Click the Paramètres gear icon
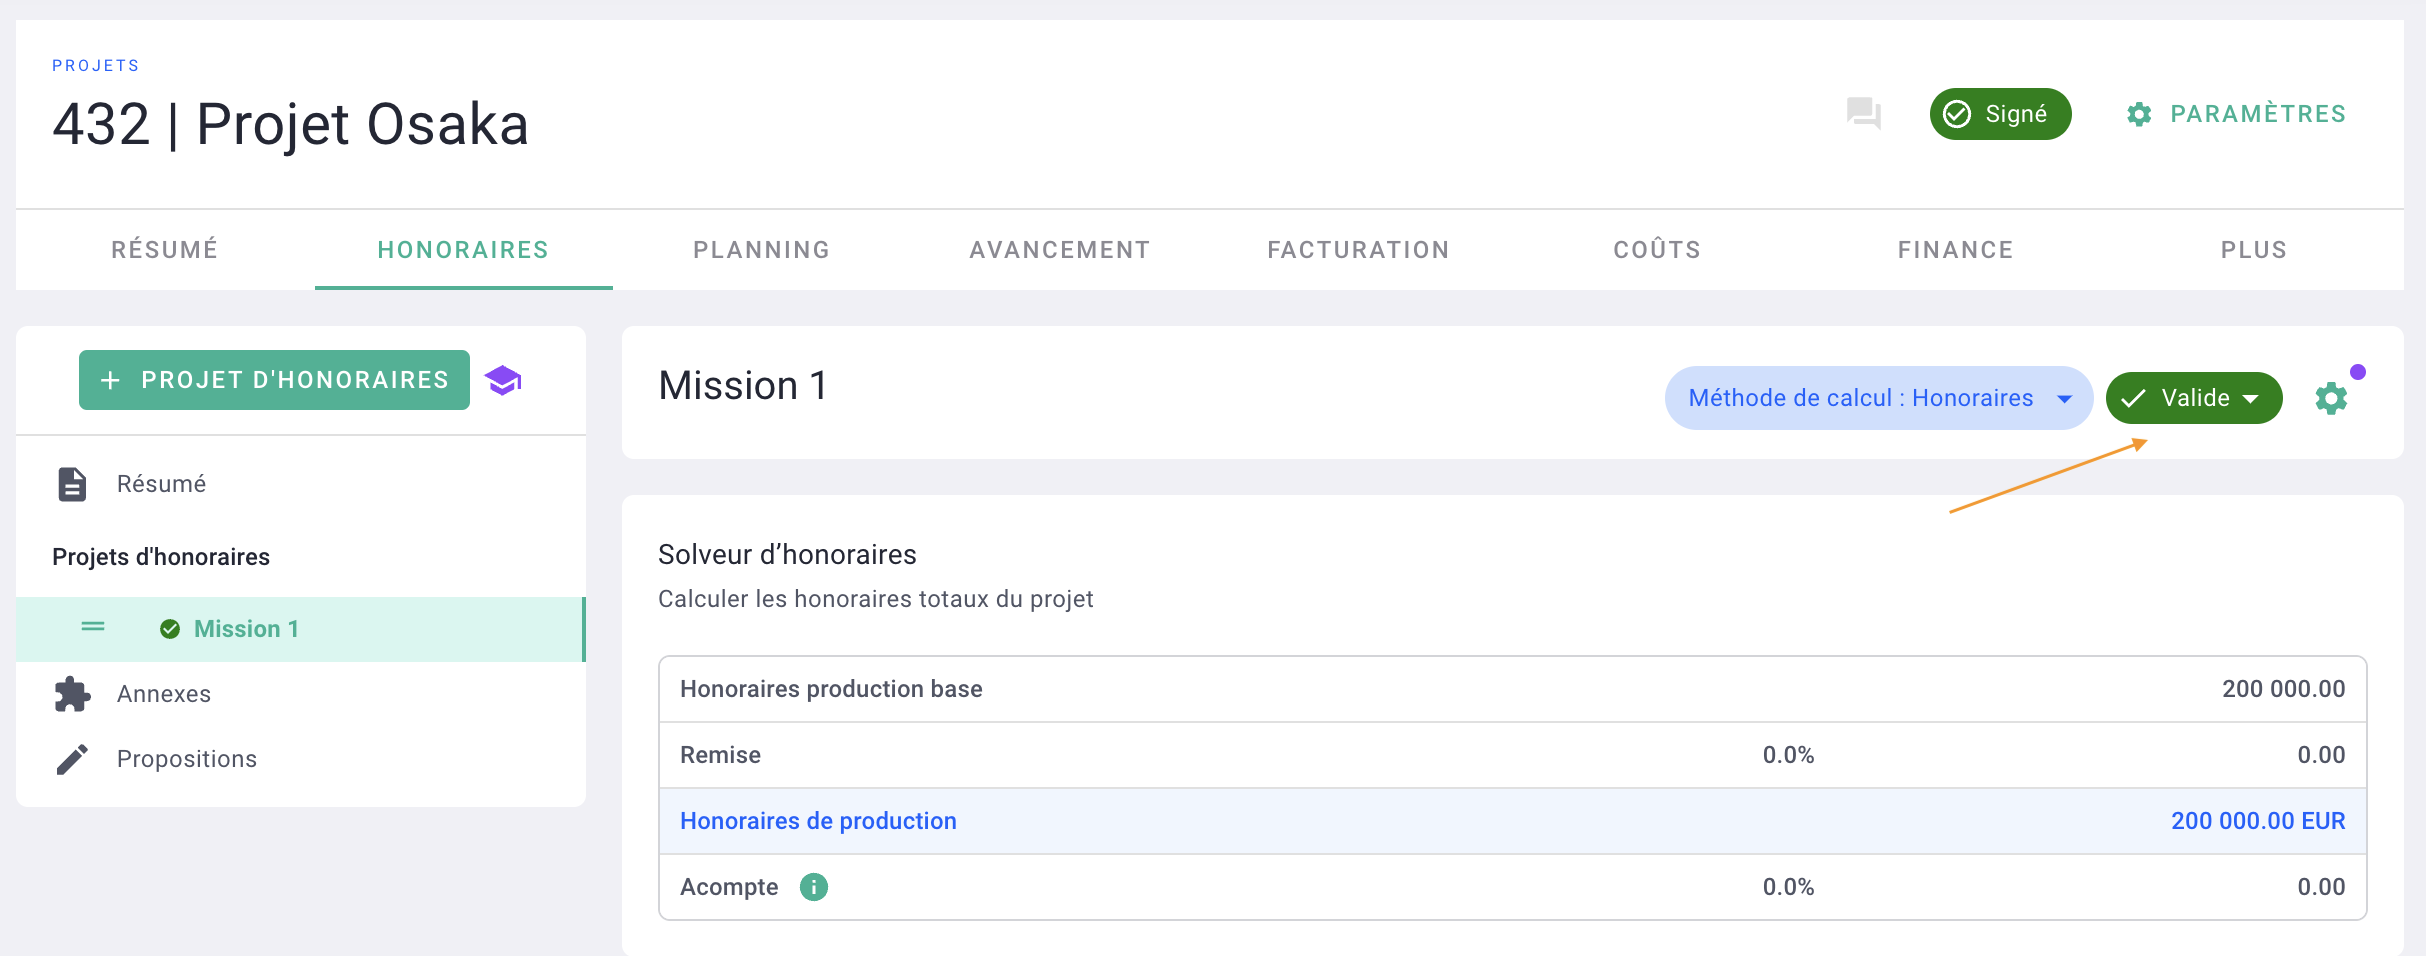 tap(2139, 114)
